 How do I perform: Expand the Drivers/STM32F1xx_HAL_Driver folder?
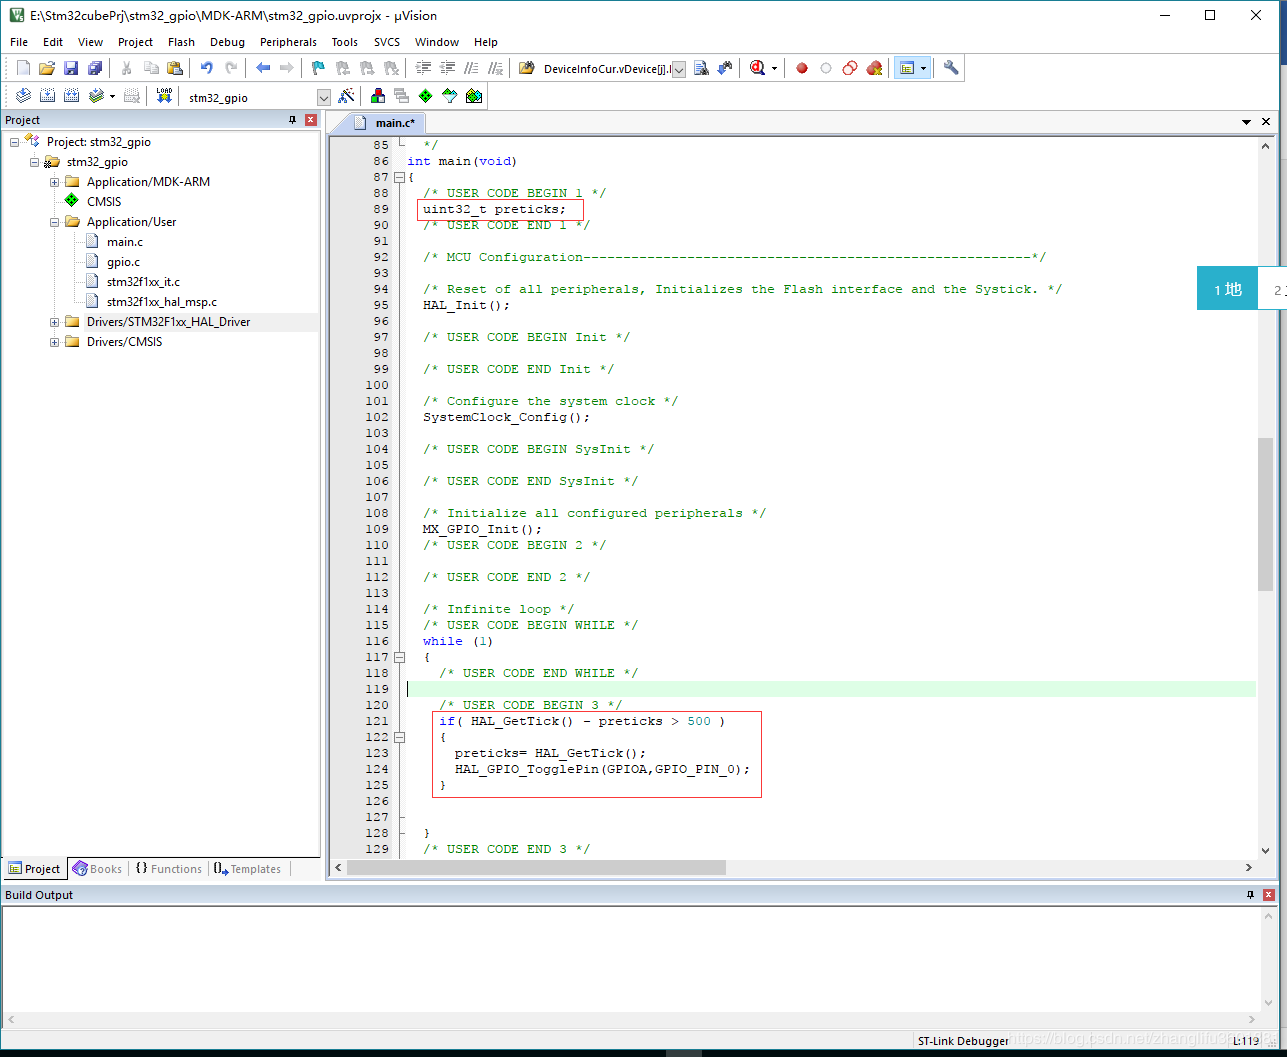tap(55, 322)
